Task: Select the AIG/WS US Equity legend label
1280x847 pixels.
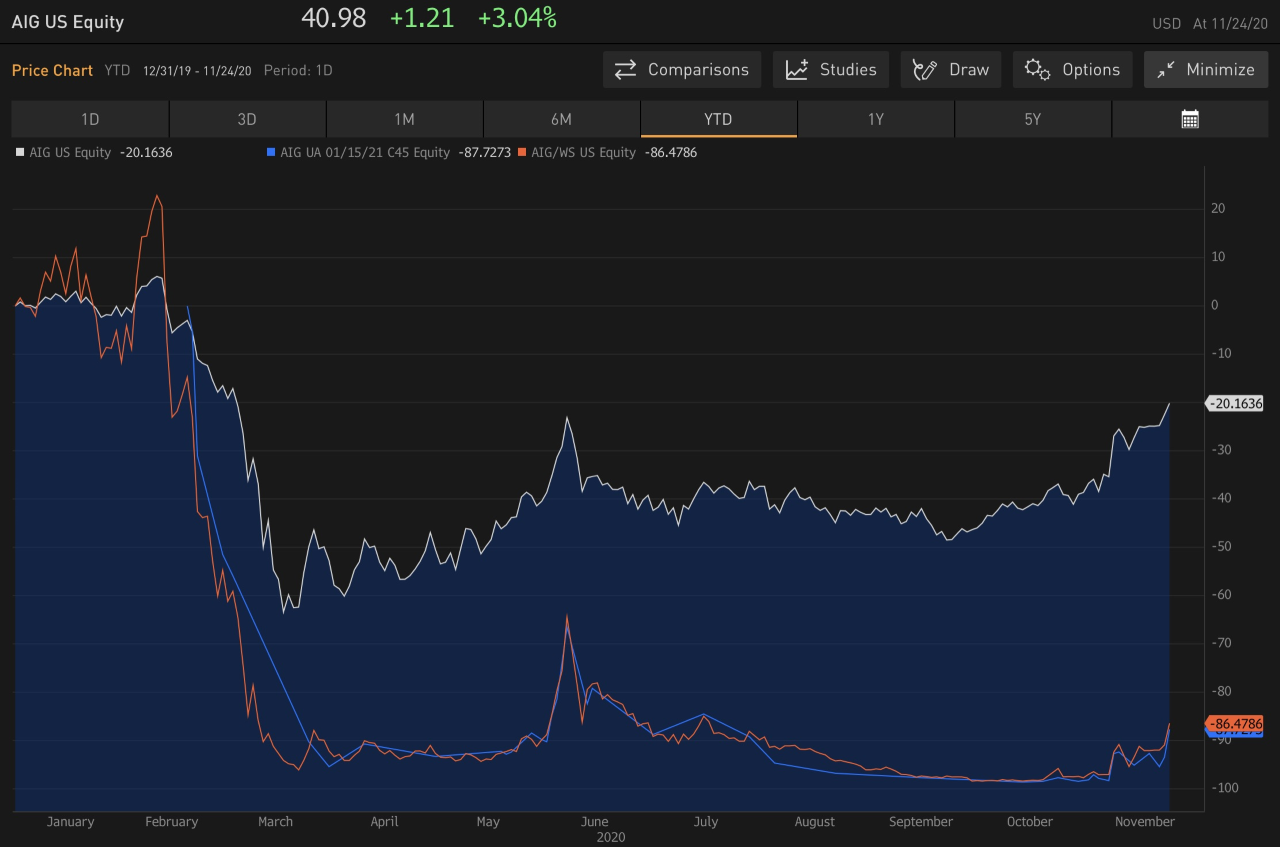Action: [x=583, y=153]
